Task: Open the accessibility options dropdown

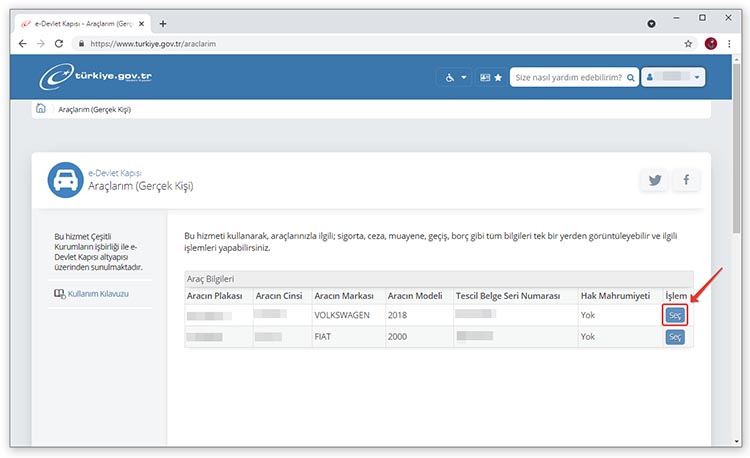Action: click(453, 77)
